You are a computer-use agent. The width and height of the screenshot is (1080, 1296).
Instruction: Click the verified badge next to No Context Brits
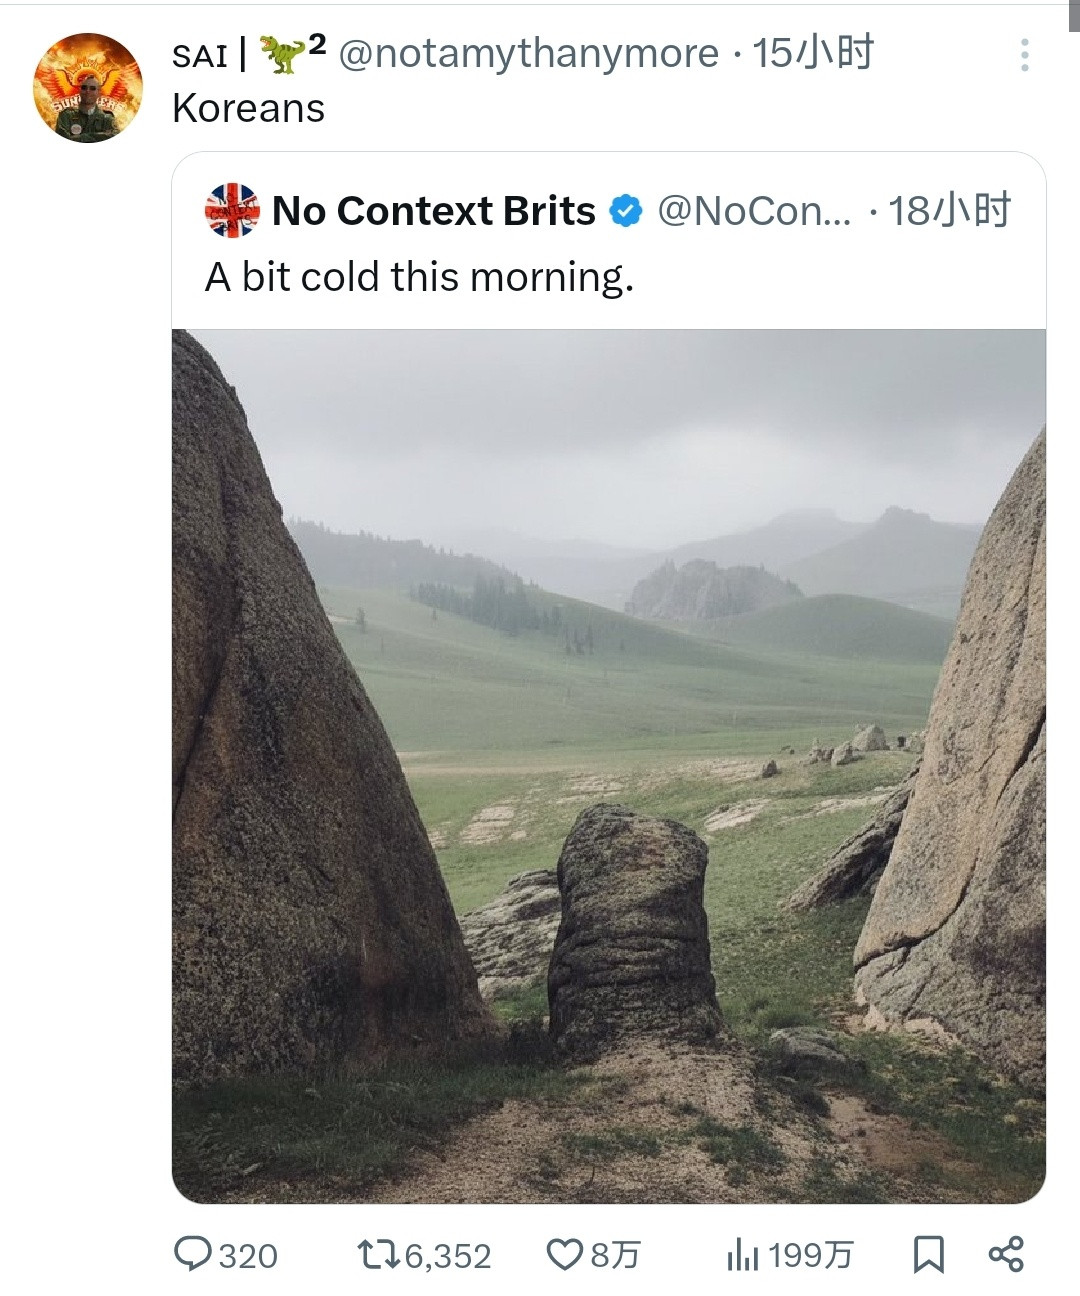click(x=625, y=210)
